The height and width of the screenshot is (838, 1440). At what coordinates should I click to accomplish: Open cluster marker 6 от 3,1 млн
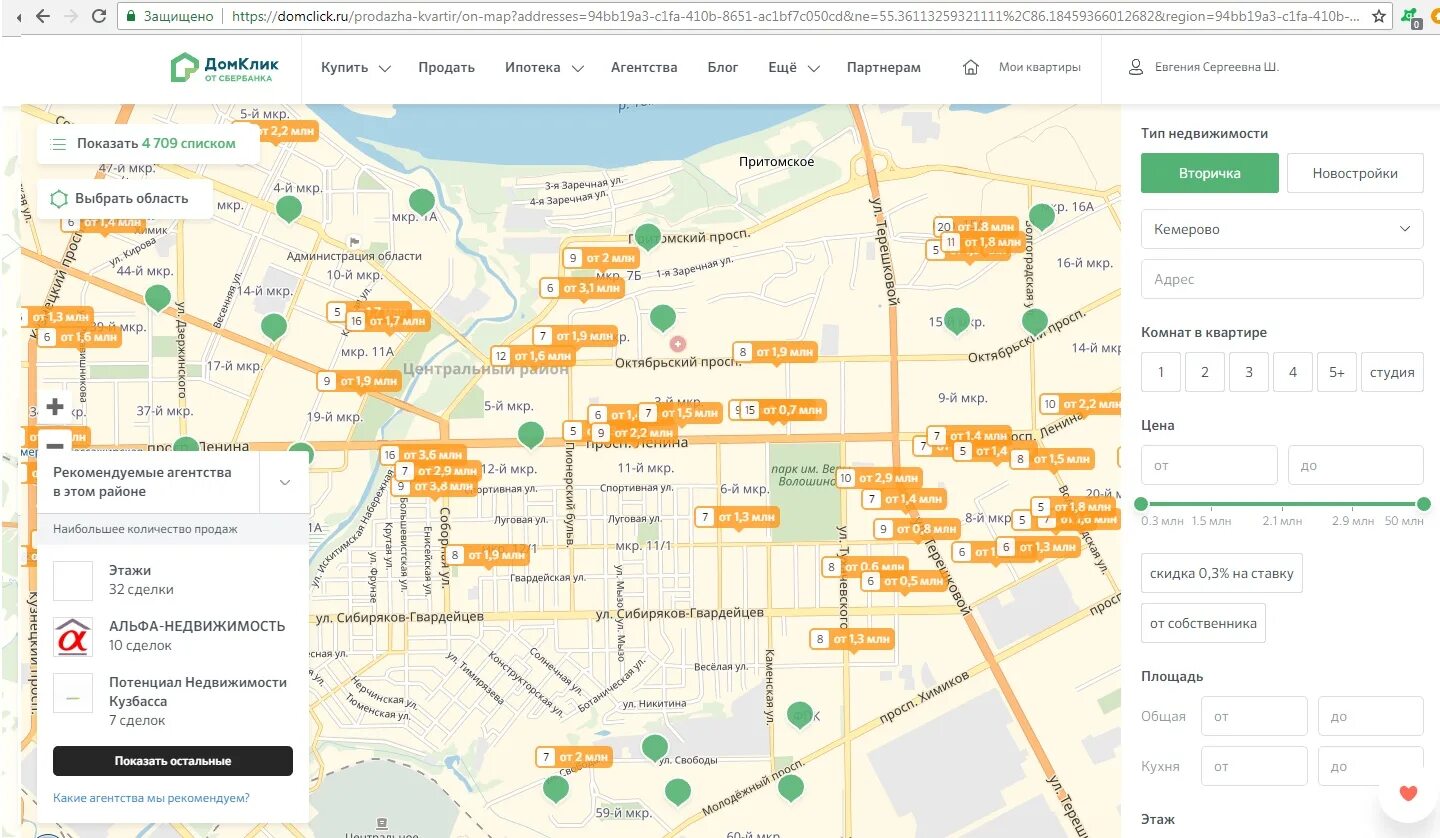tap(581, 288)
